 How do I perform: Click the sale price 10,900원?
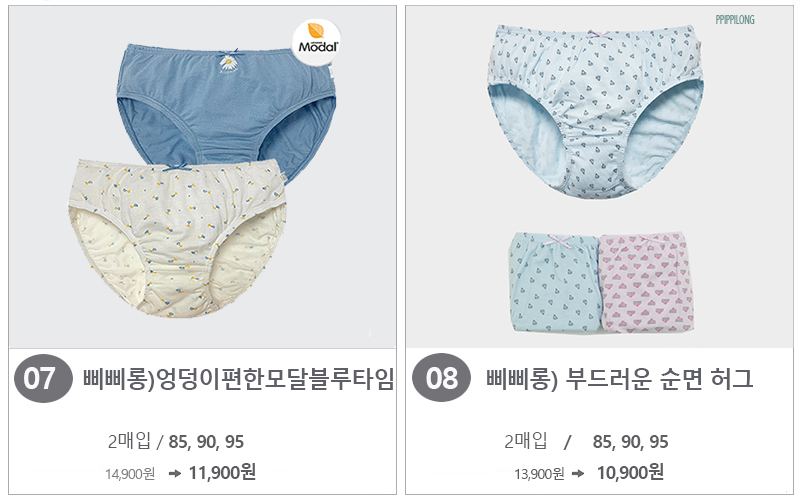[630, 472]
